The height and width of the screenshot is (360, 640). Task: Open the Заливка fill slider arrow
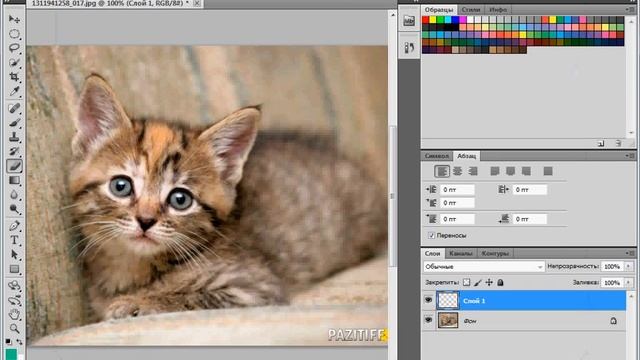[628, 282]
